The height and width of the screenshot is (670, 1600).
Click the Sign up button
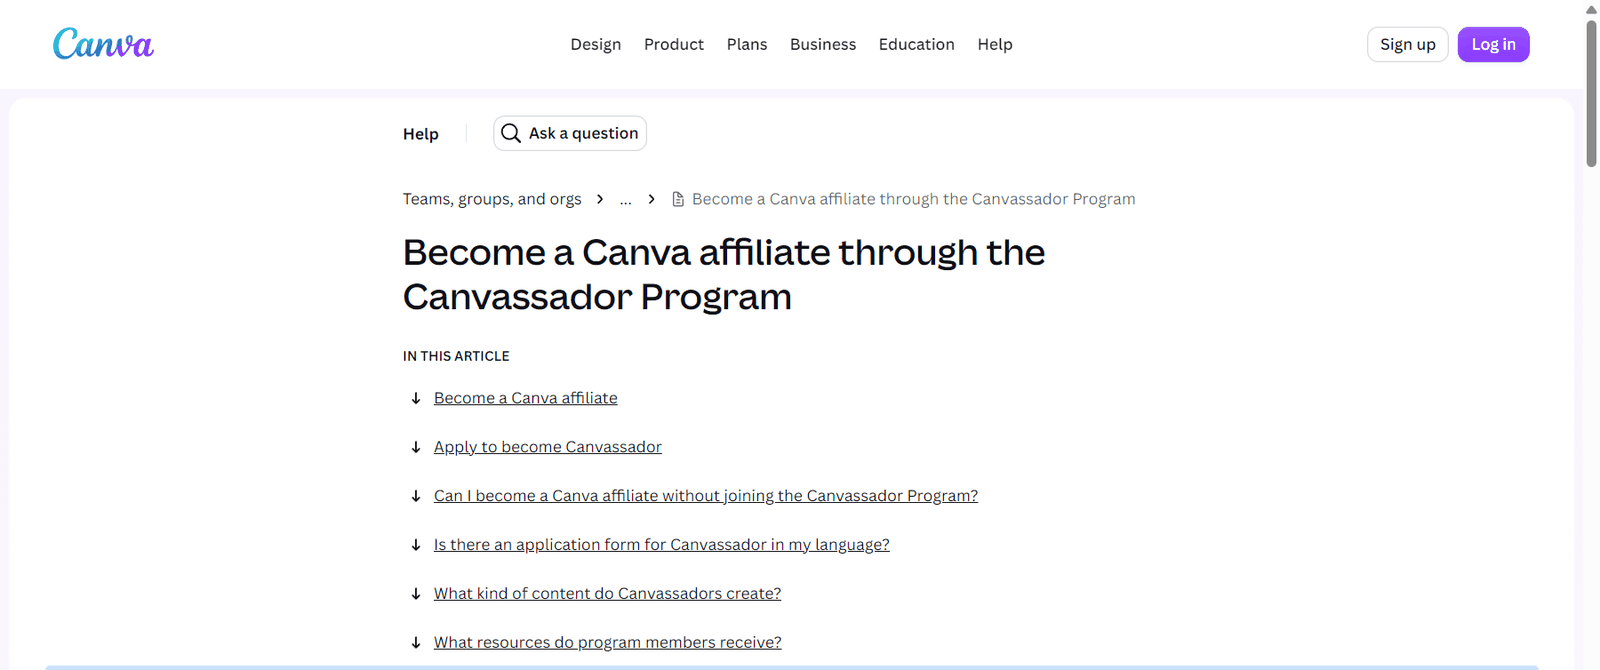[1408, 44]
